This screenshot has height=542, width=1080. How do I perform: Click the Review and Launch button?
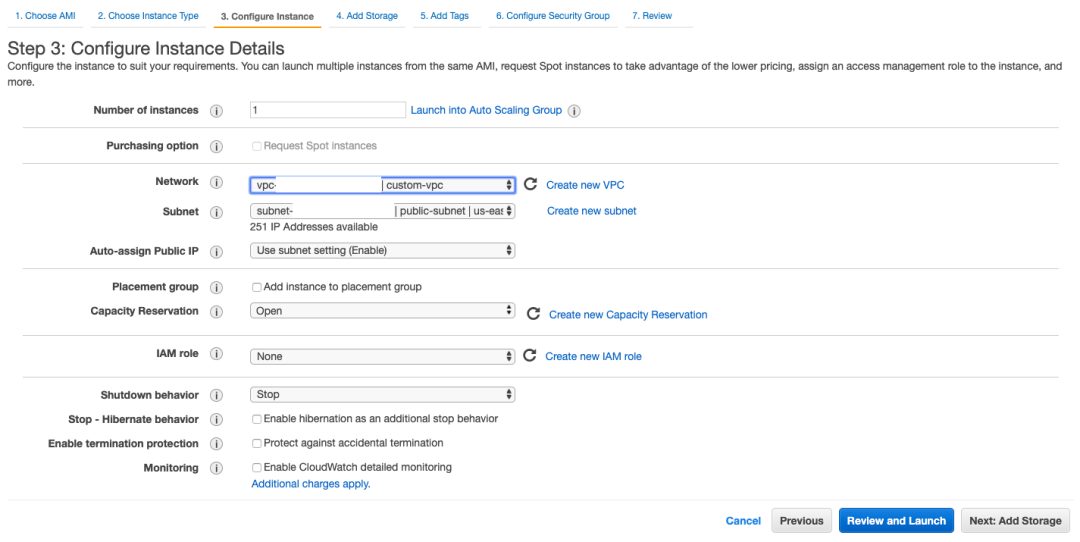896,521
